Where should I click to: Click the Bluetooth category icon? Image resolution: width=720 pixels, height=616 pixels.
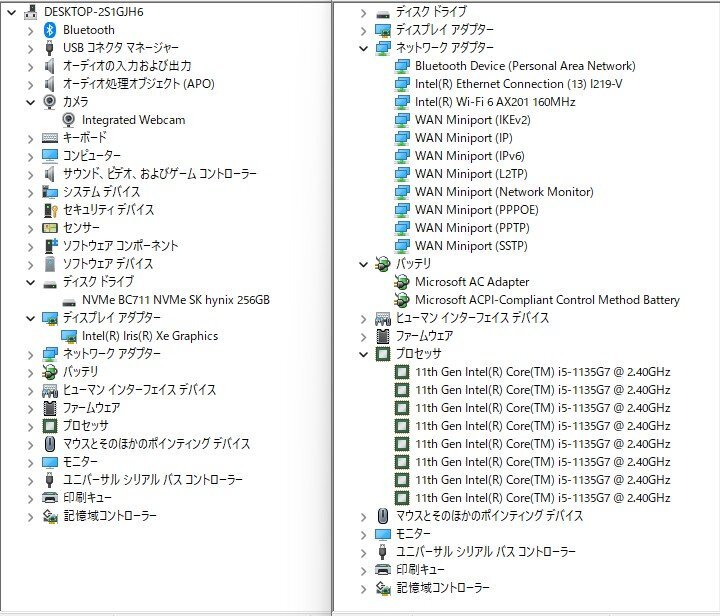50,30
